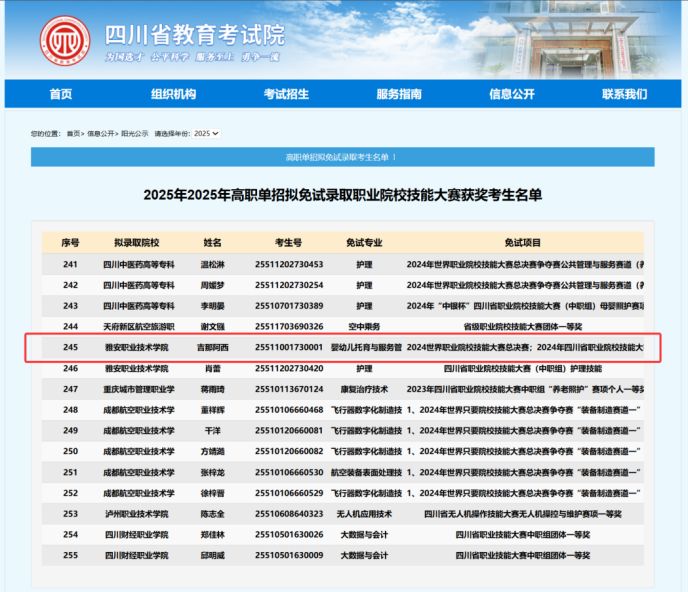Click exam number 25511202730420
Screen dimensions: 688x592
[289, 368]
